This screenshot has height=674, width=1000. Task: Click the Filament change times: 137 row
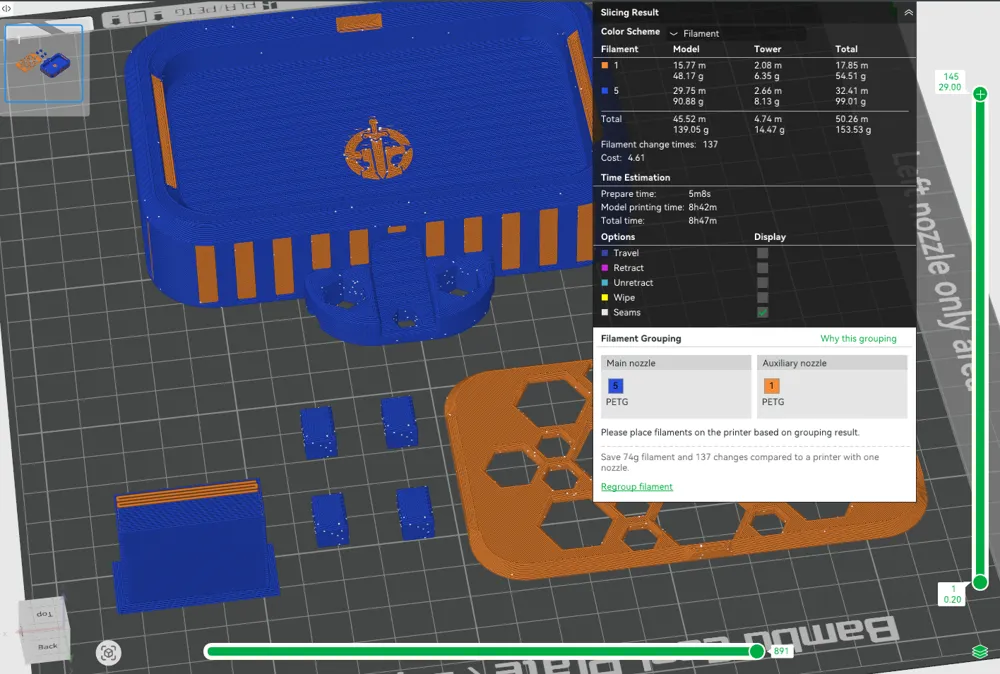tap(659, 145)
